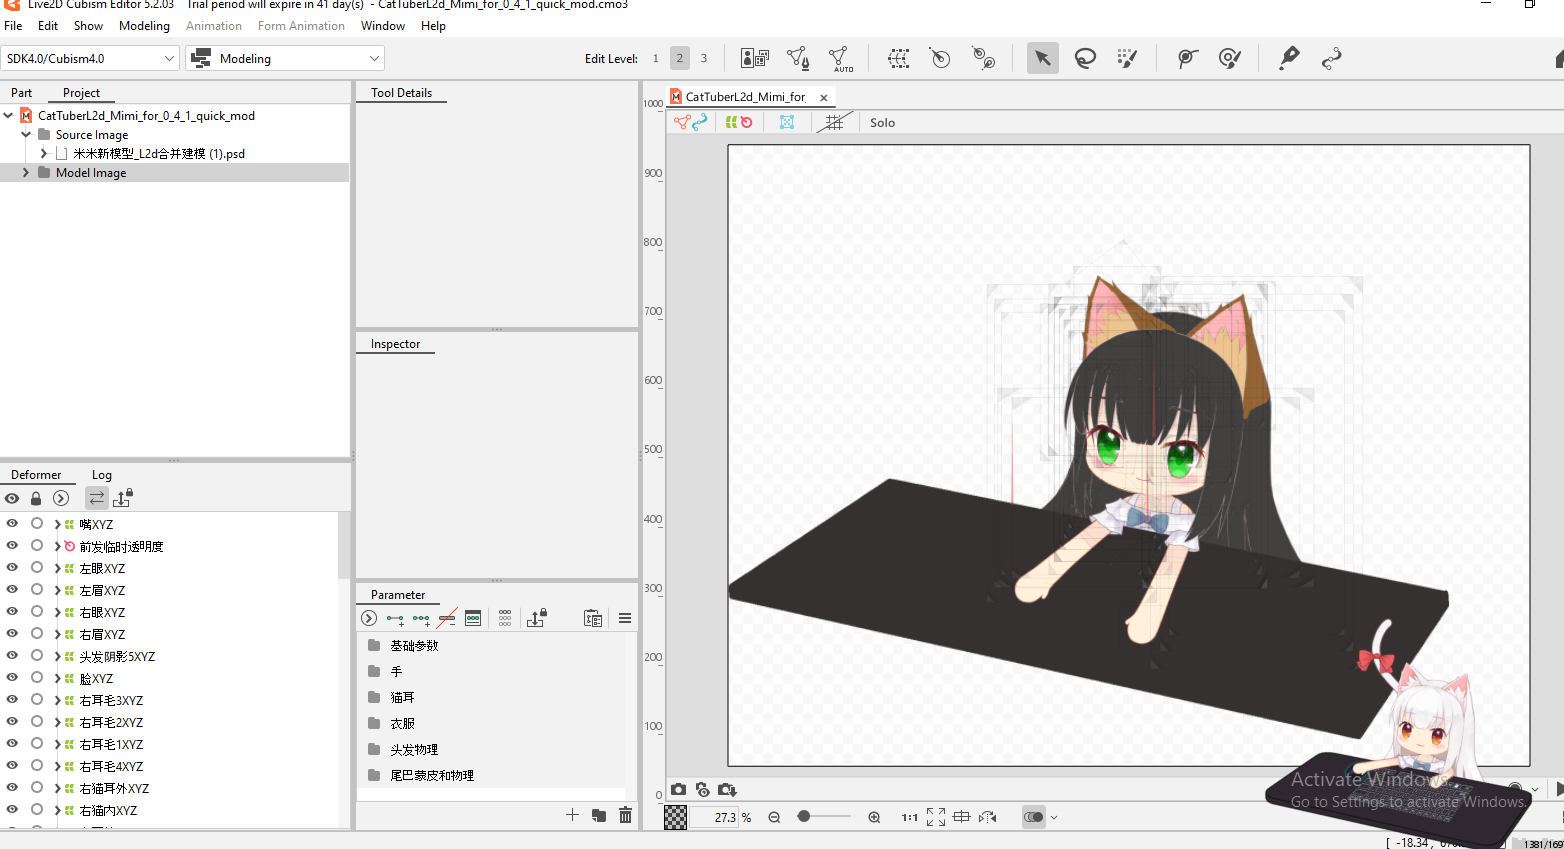Zoom out the canvas view
This screenshot has height=849, width=1564.
pyautogui.click(x=774, y=817)
